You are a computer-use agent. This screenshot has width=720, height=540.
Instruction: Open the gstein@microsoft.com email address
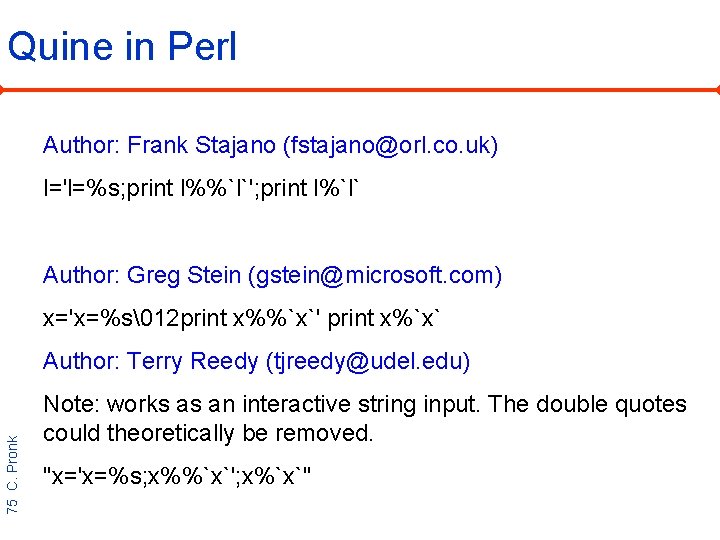coord(375,275)
